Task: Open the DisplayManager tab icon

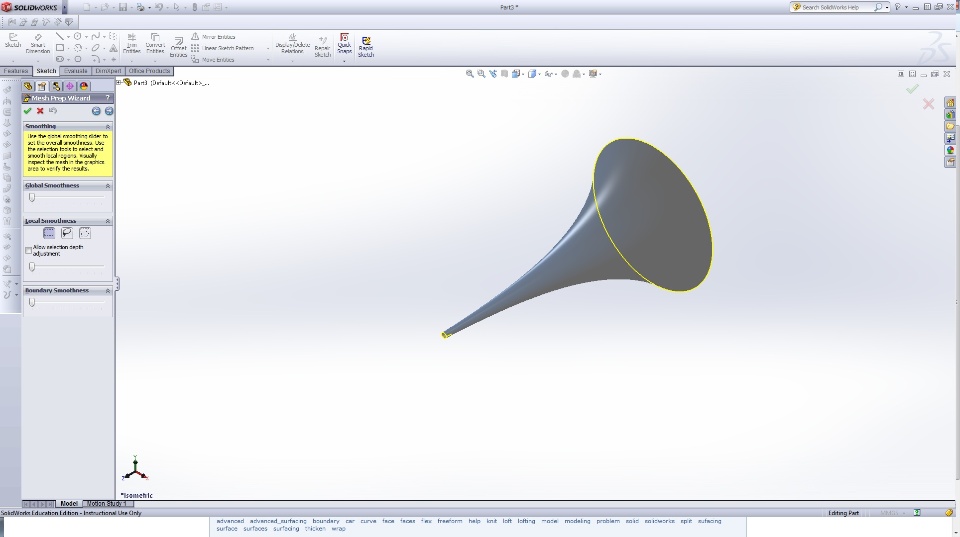Action: pyautogui.click(x=84, y=86)
